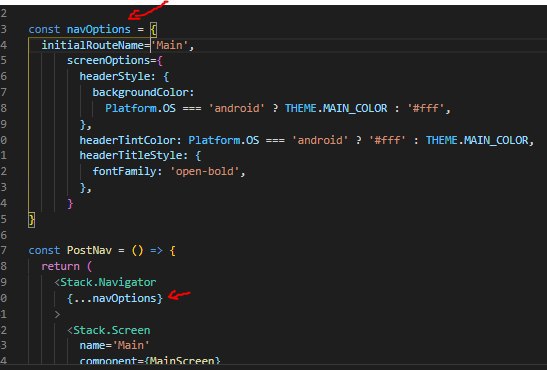Click the headerTintColor key
Image resolution: width=547 pixels, height=370 pixels.
click(x=127, y=140)
